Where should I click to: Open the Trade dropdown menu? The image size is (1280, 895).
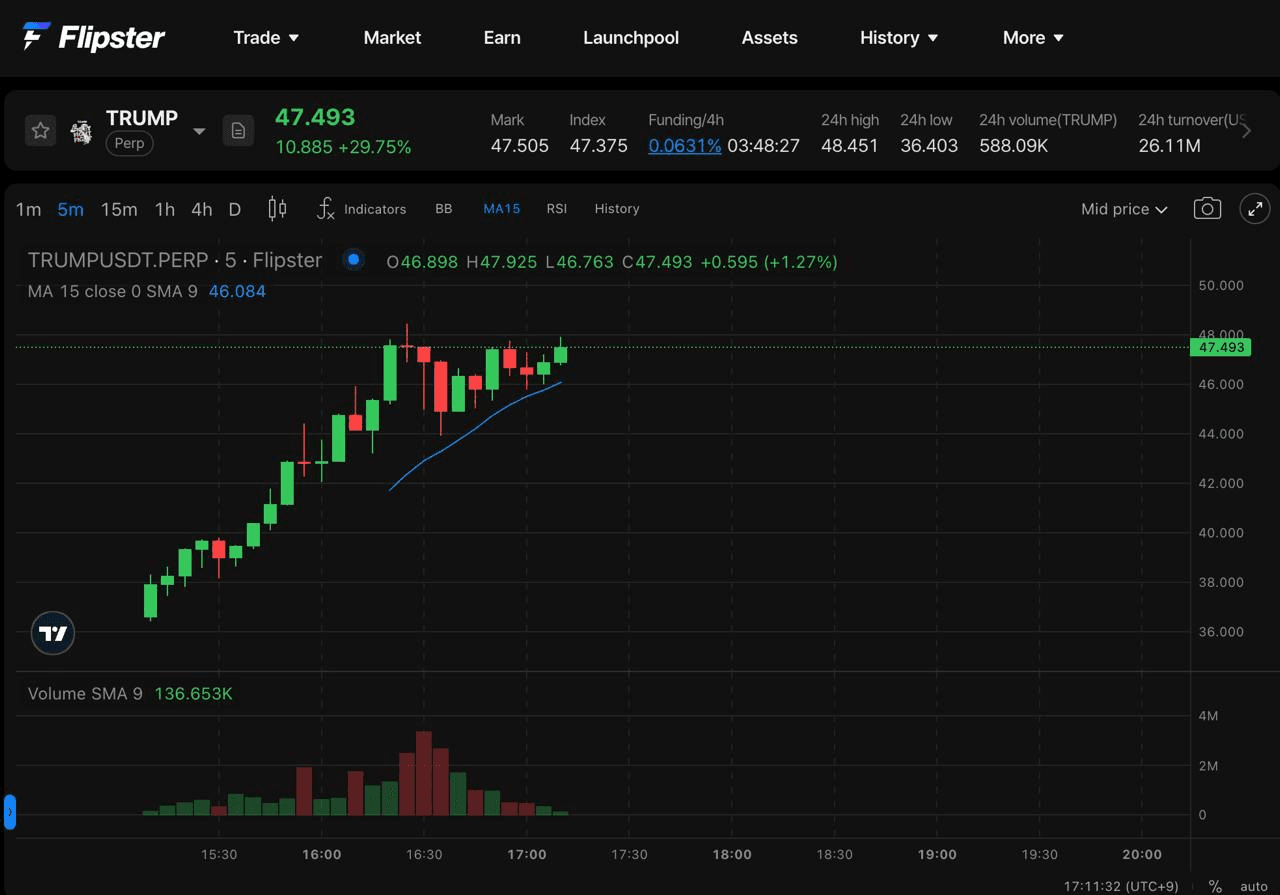[x=266, y=38]
